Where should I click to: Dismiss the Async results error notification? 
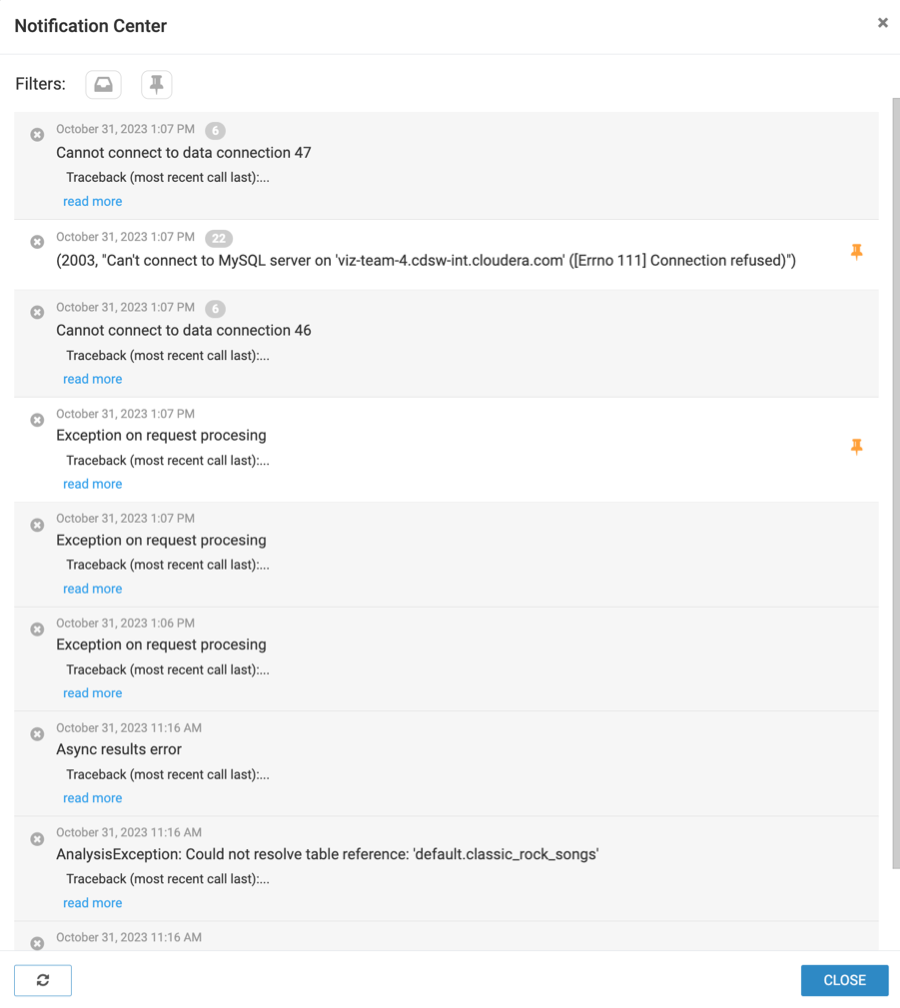pyautogui.click(x=37, y=734)
